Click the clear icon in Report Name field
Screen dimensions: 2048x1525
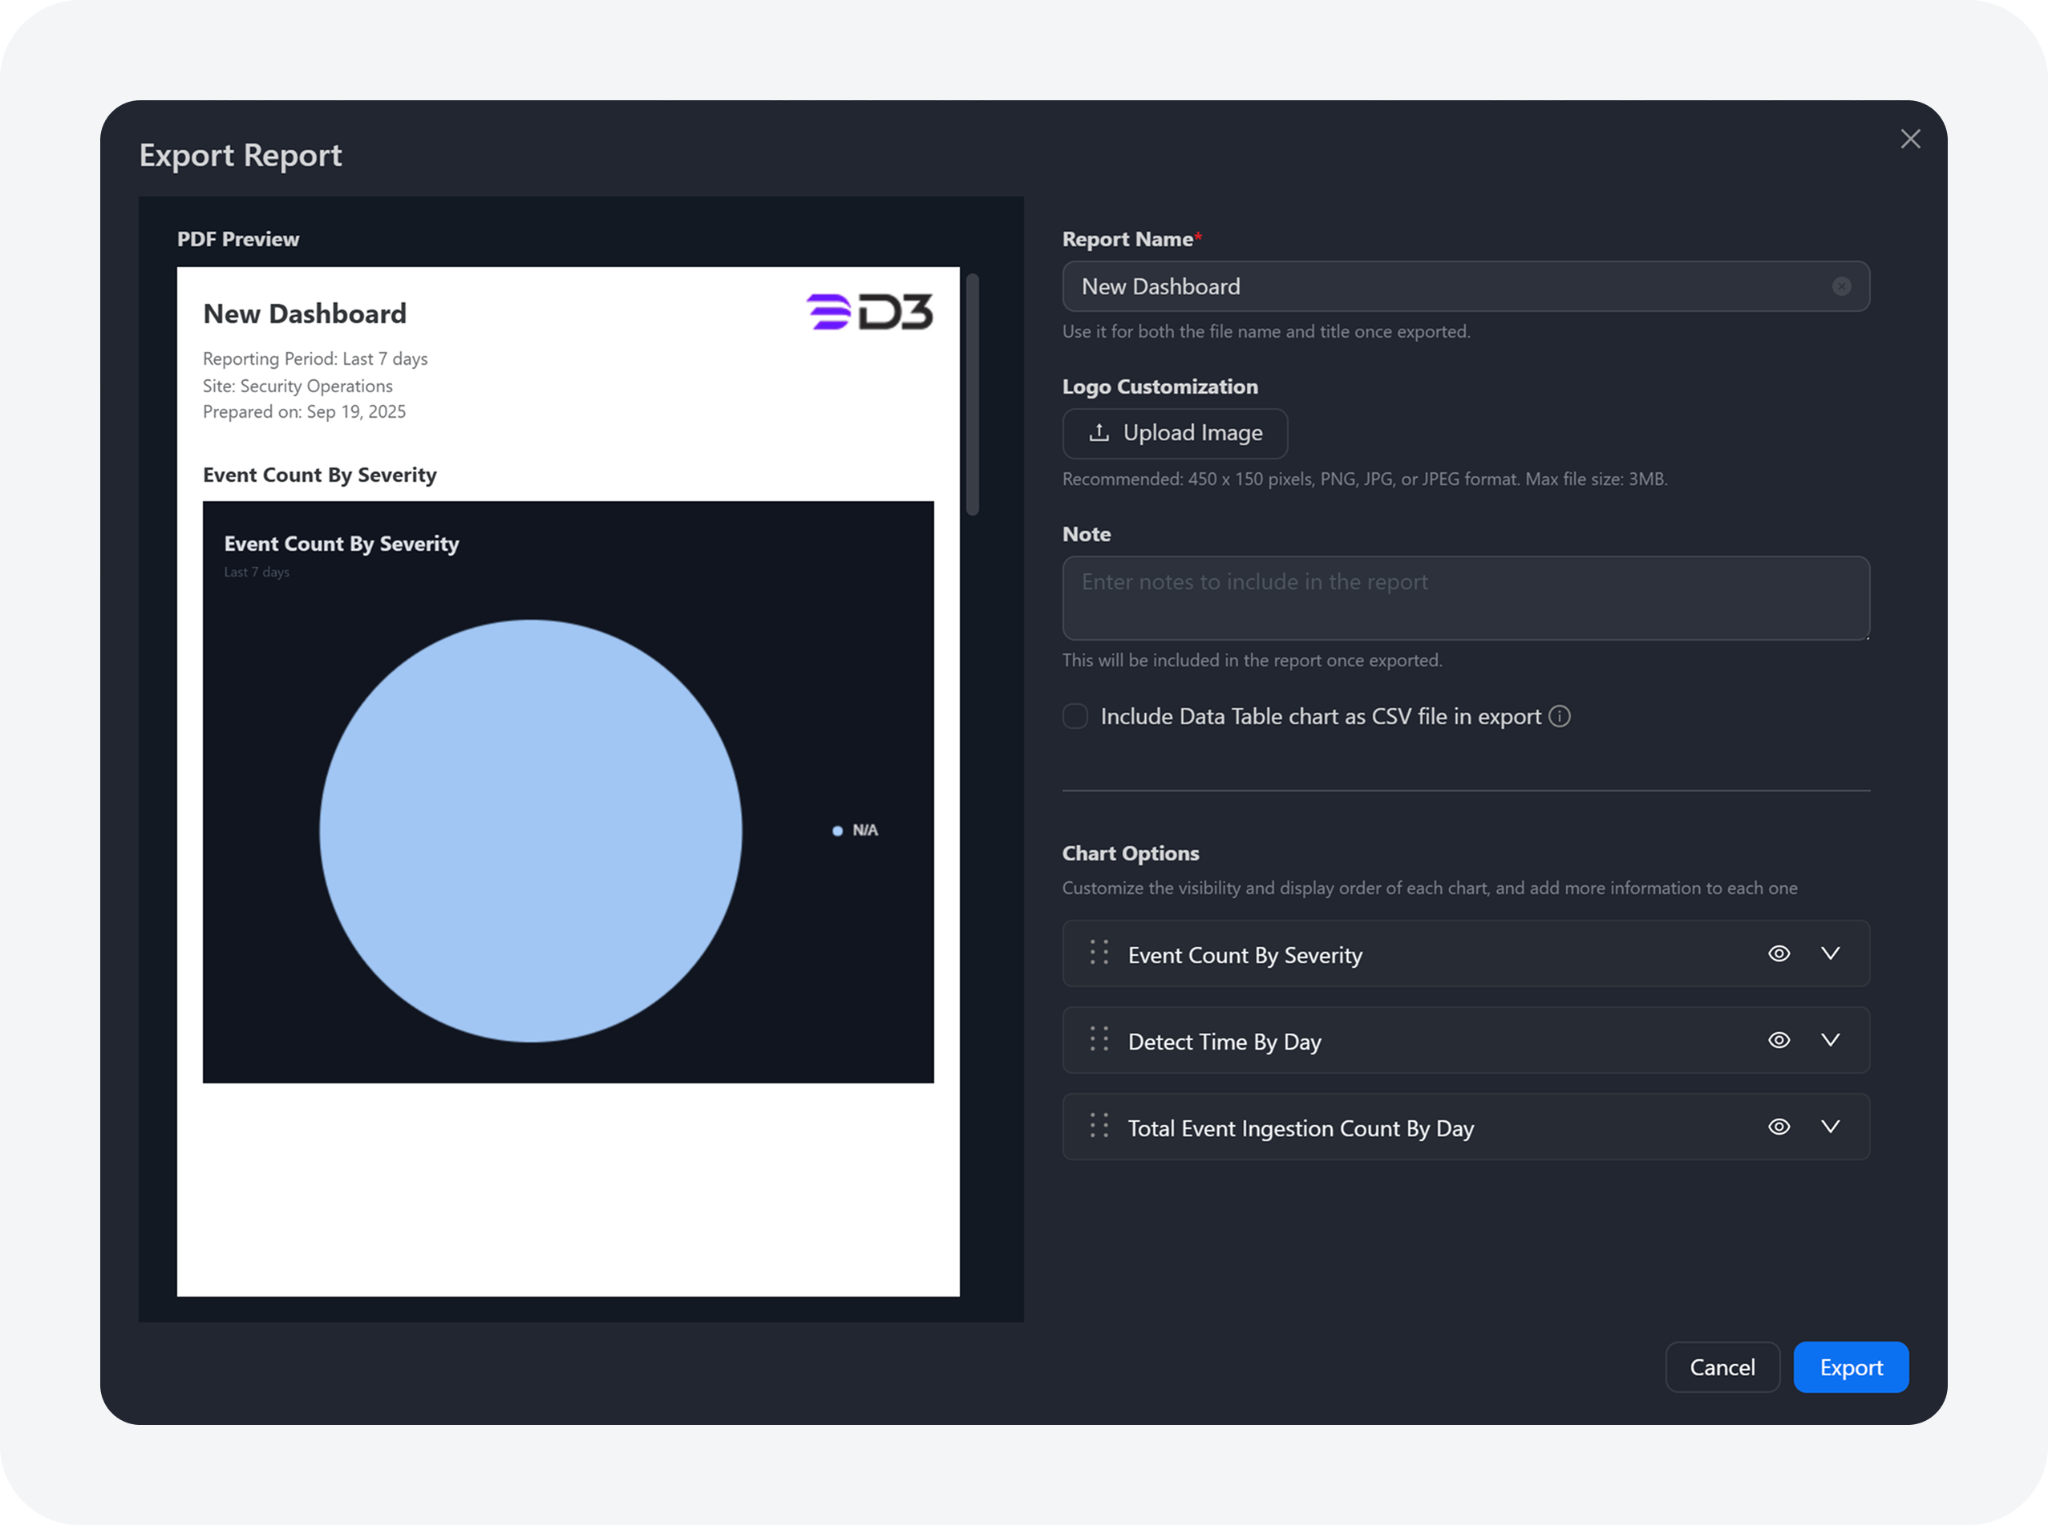[1841, 287]
